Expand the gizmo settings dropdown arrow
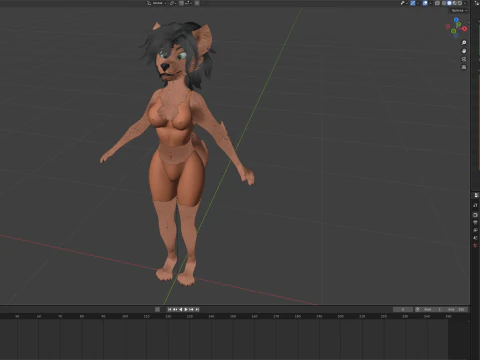This screenshot has width=480, height=360. point(418,3)
